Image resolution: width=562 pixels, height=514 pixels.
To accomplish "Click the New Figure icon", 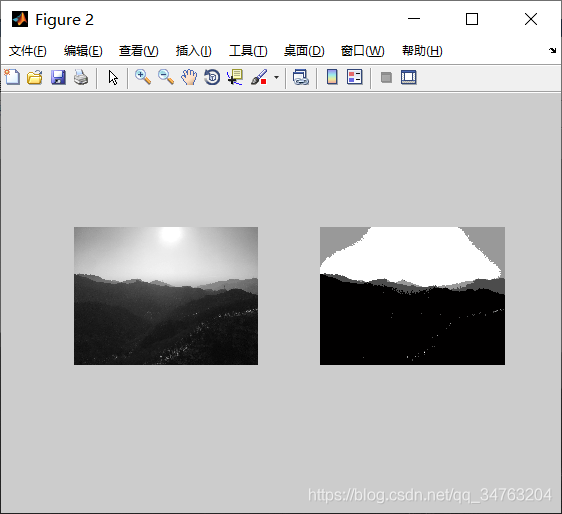I will coord(12,77).
